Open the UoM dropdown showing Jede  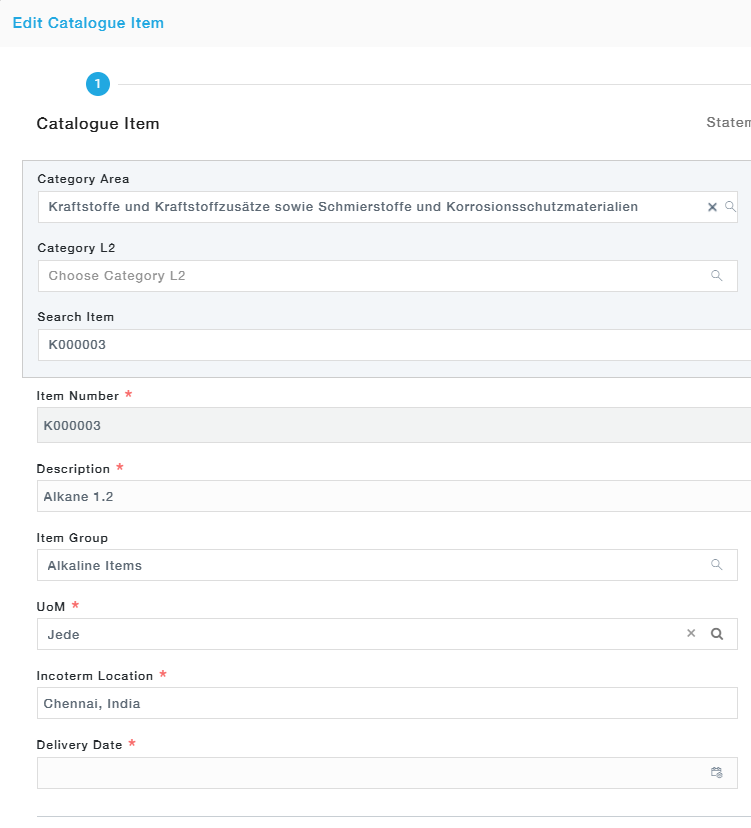point(360,634)
